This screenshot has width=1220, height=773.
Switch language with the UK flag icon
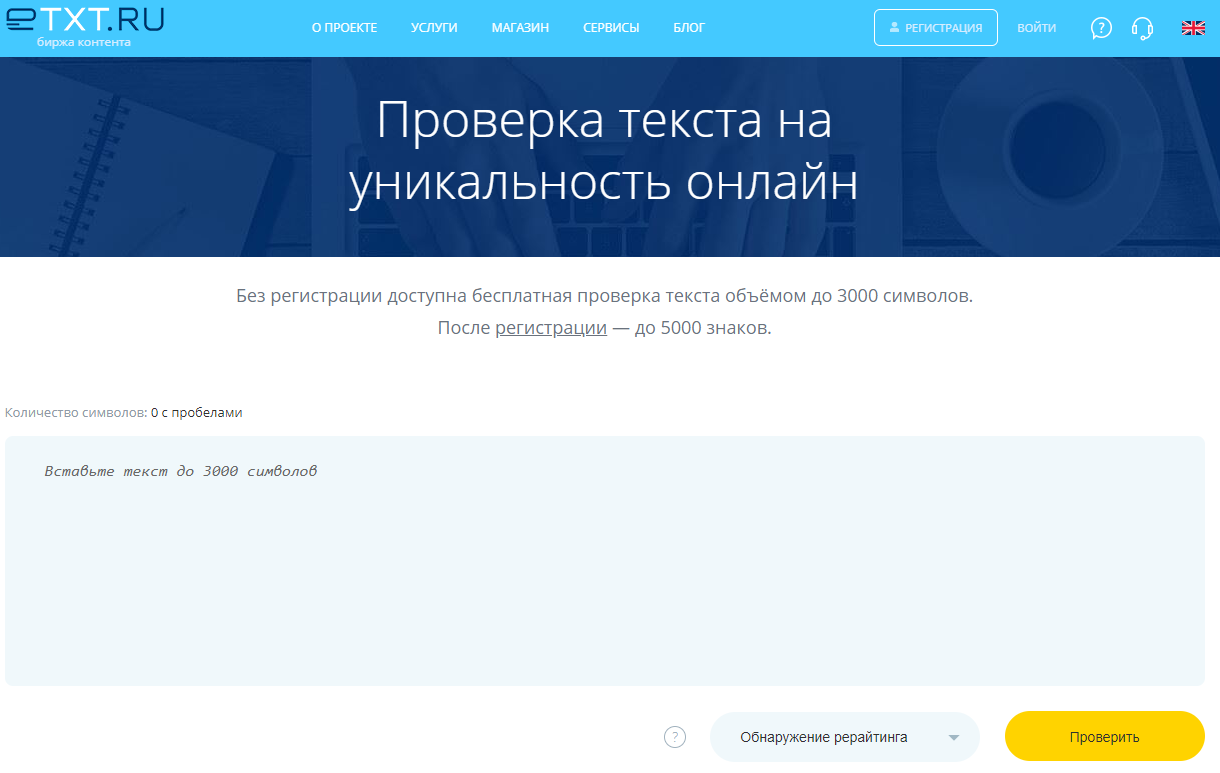pos(1193,28)
